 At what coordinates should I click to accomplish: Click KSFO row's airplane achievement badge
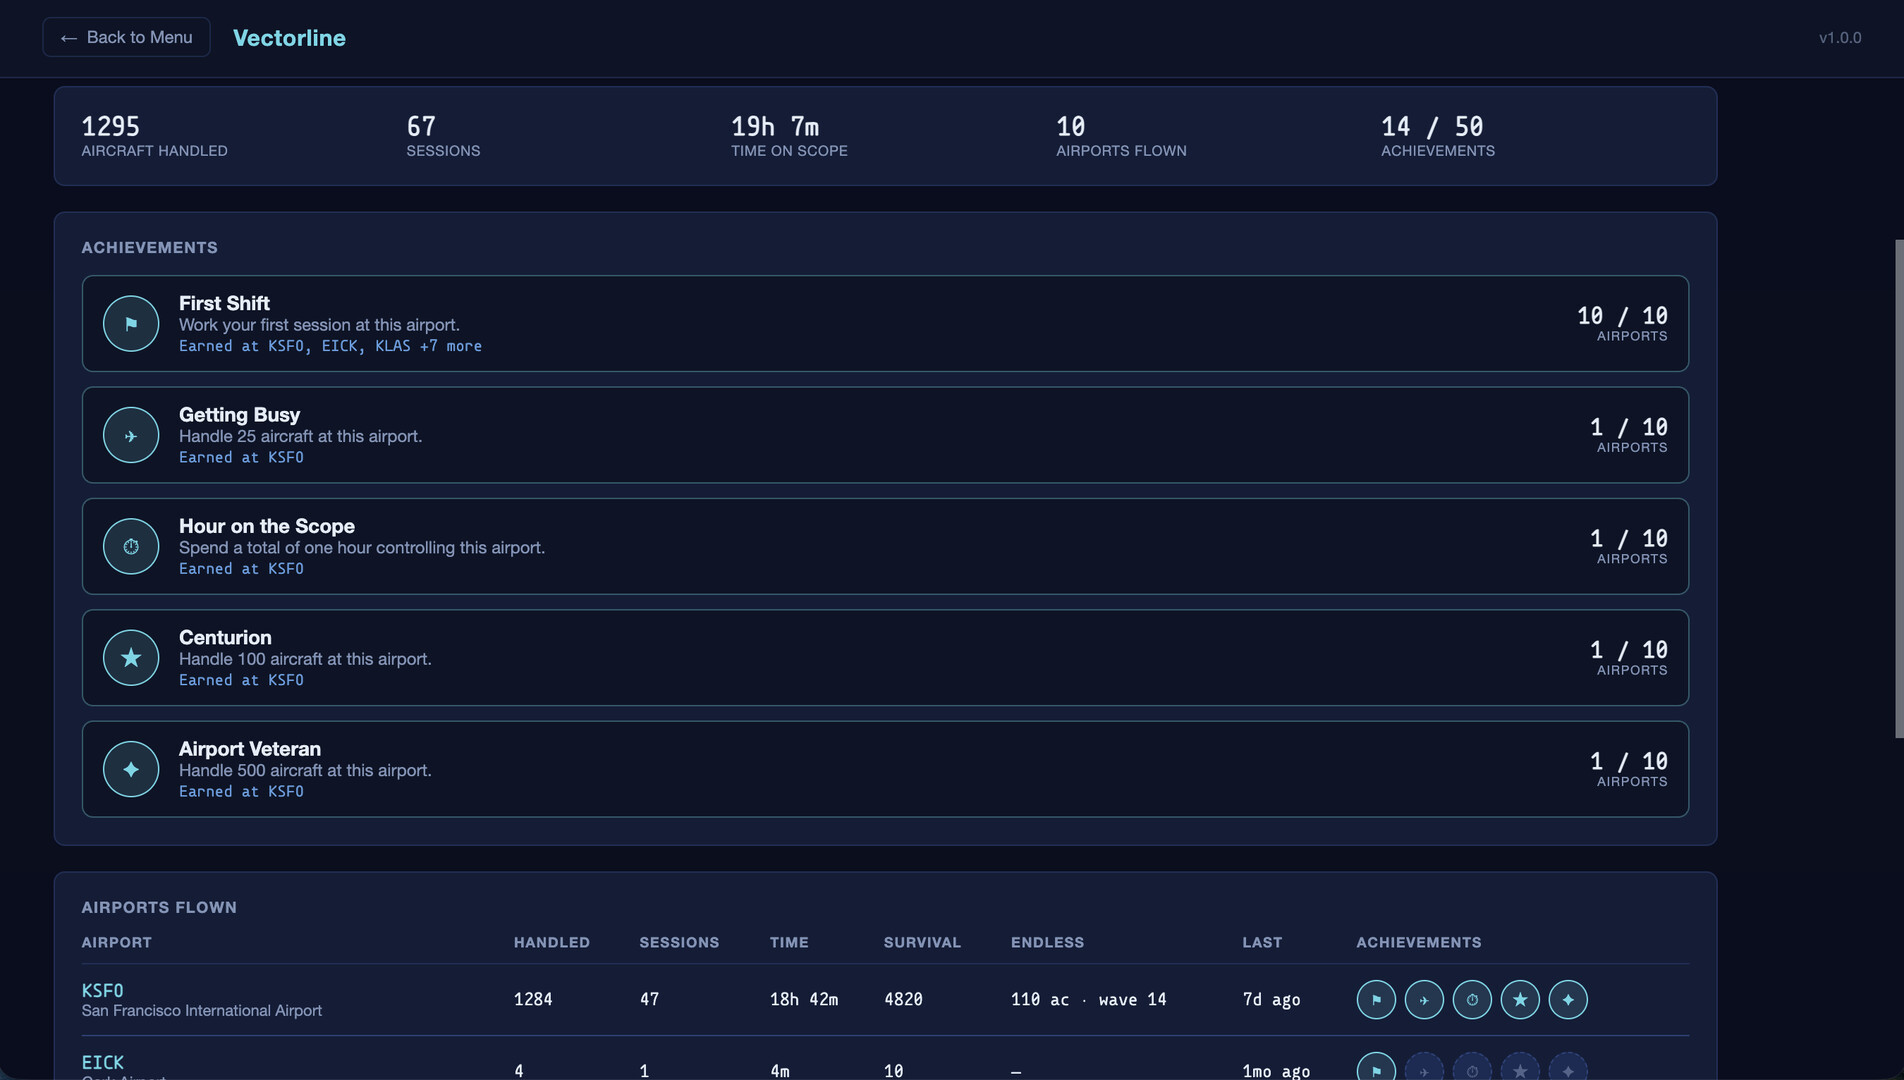point(1424,999)
